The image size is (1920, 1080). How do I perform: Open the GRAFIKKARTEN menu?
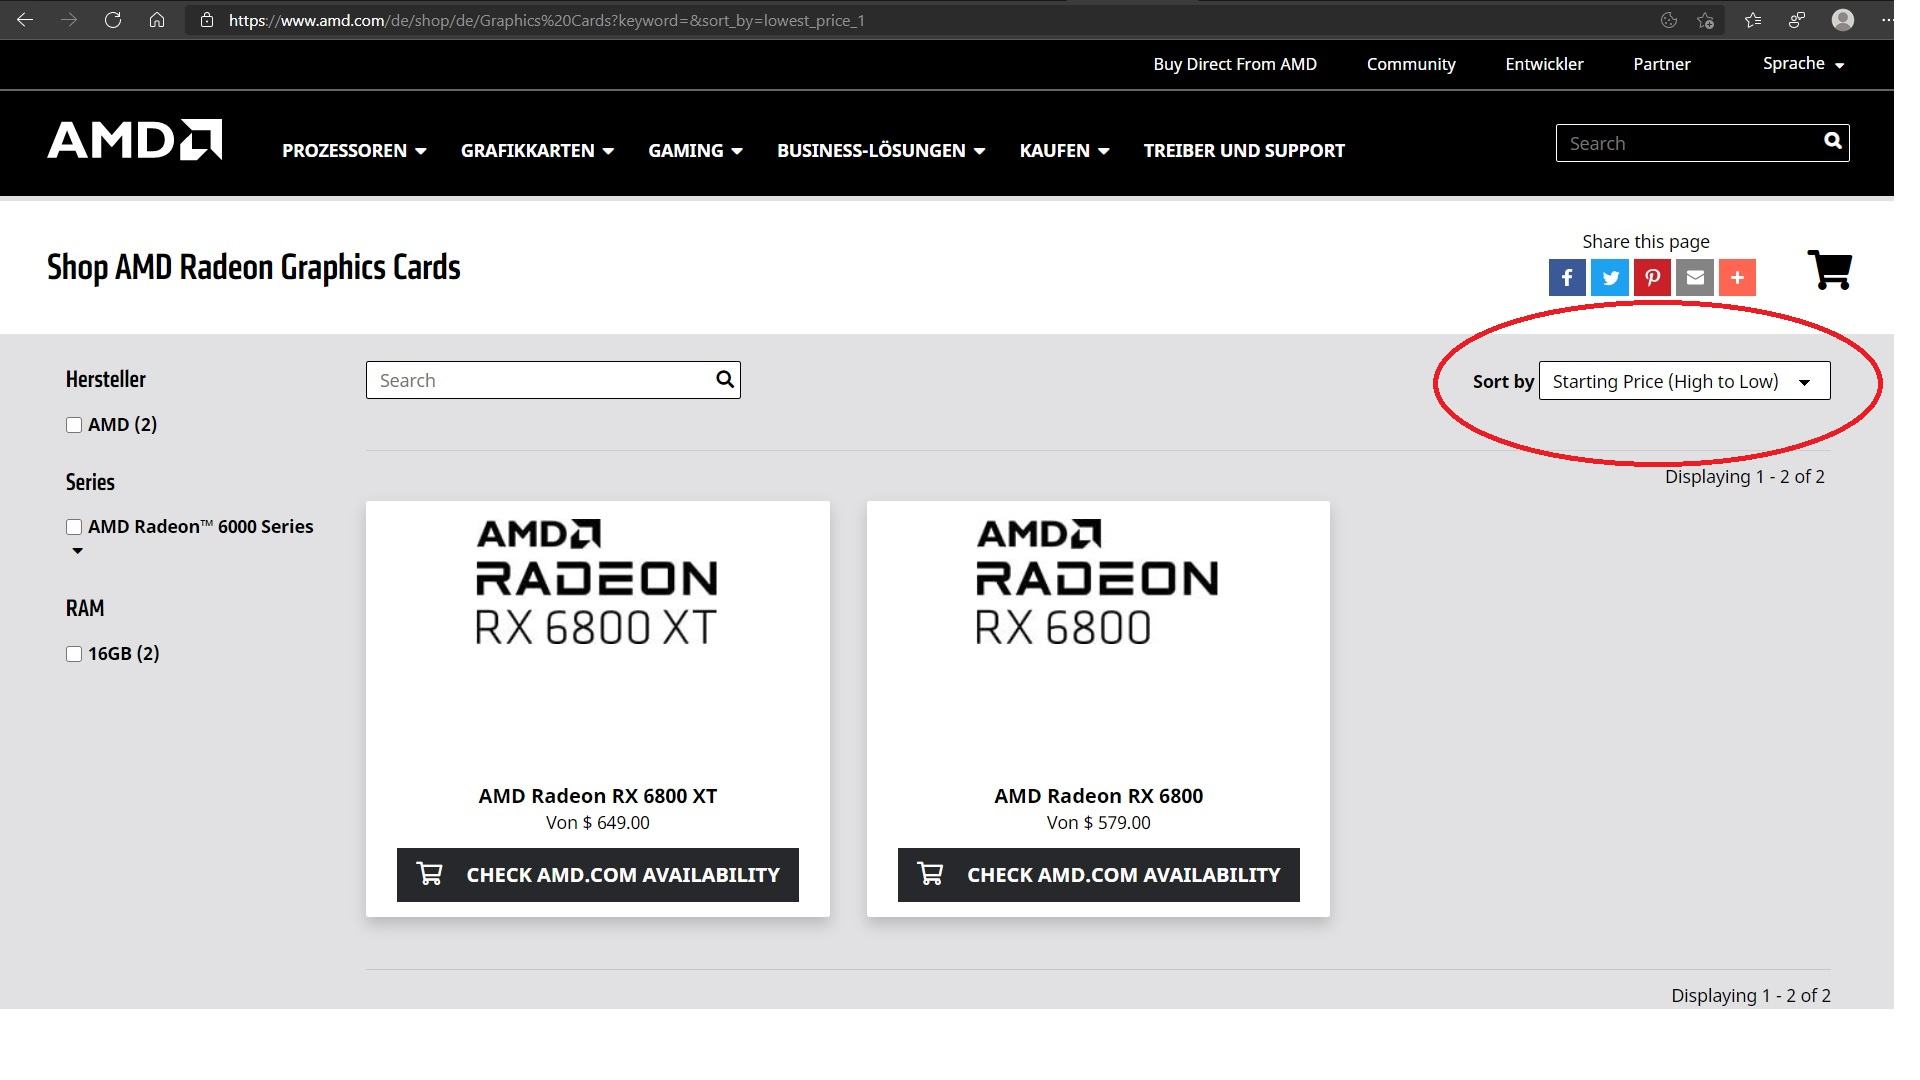tap(537, 151)
